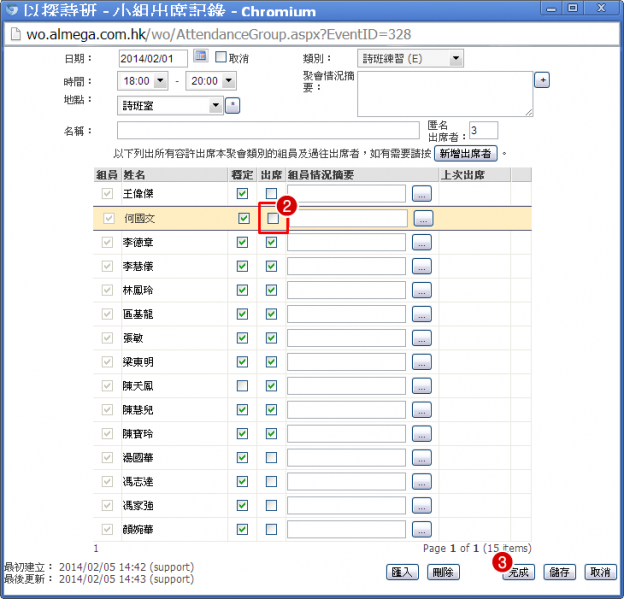This screenshot has width=624, height=599.
Task: Open the summary ellipsis button for 李德章
Action: [422, 242]
